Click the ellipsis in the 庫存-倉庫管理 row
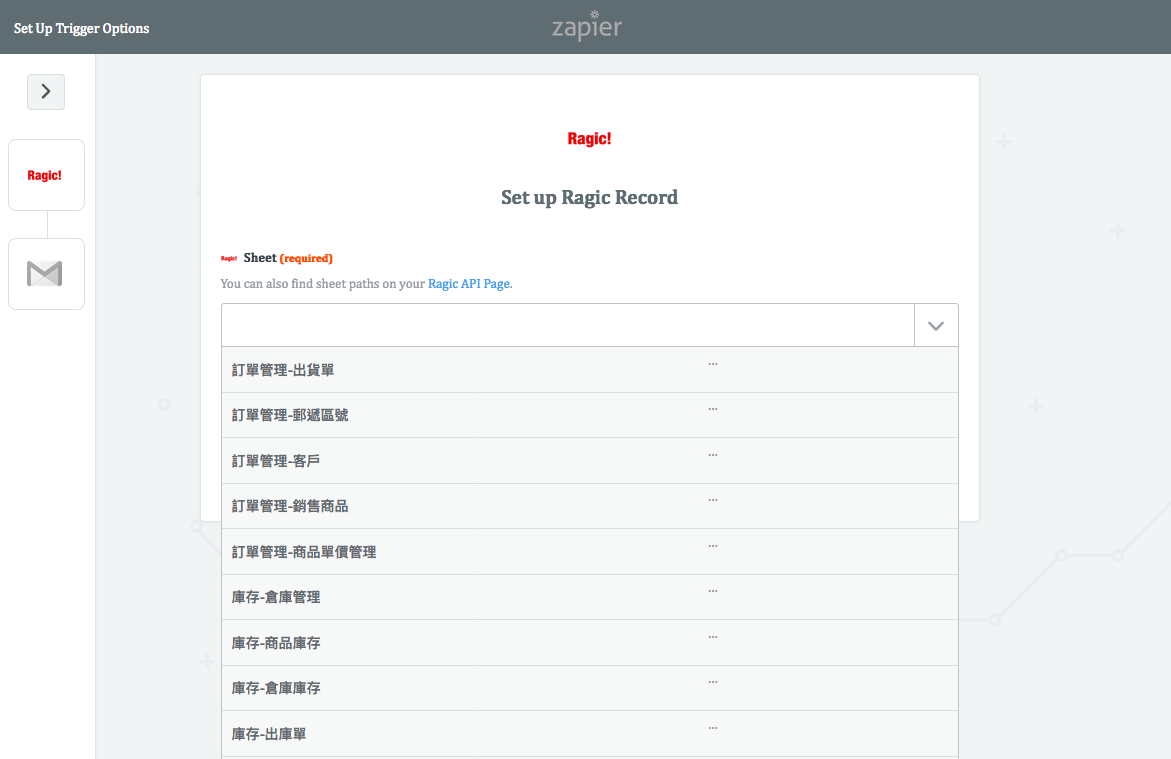This screenshot has height=759, width=1171. tap(713, 591)
